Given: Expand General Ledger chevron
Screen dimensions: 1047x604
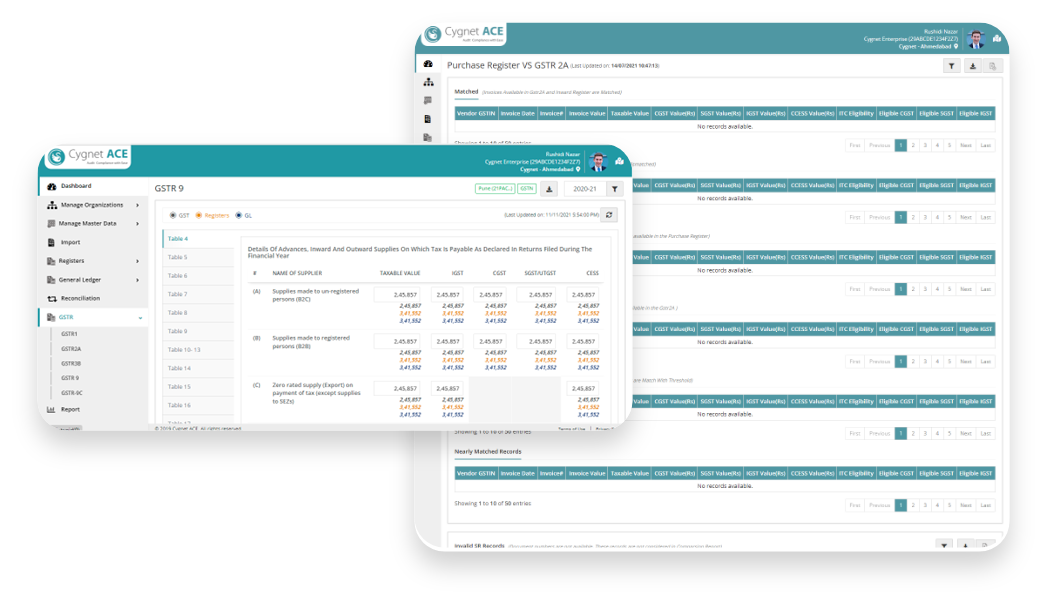Looking at the screenshot, I should click(x=138, y=280).
